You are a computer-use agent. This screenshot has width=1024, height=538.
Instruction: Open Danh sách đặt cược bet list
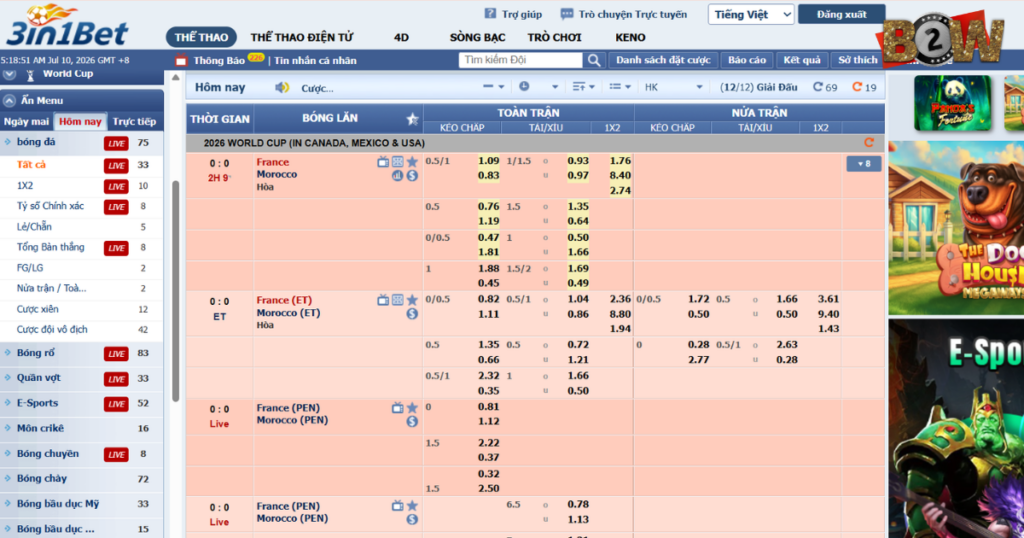pyautogui.click(x=663, y=60)
